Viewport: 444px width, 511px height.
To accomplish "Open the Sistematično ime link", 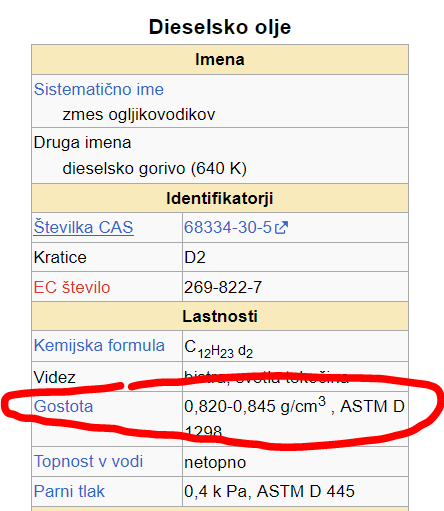I will [x=99, y=89].
